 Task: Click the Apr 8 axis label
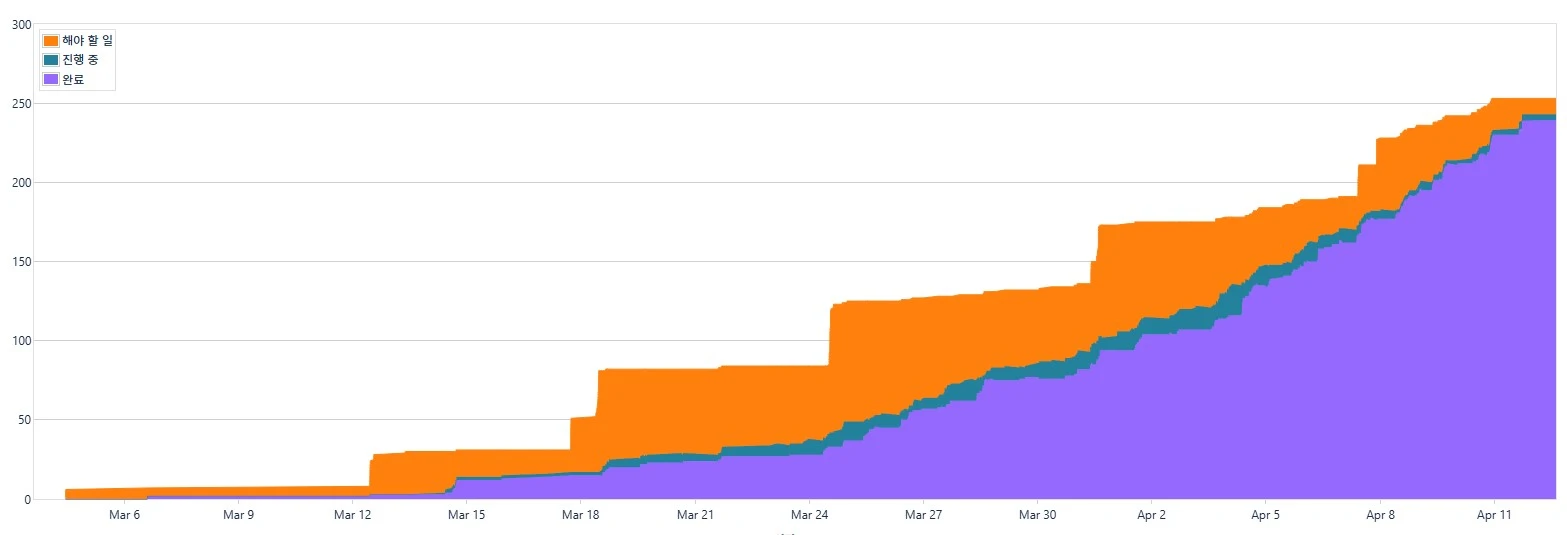point(1379,515)
